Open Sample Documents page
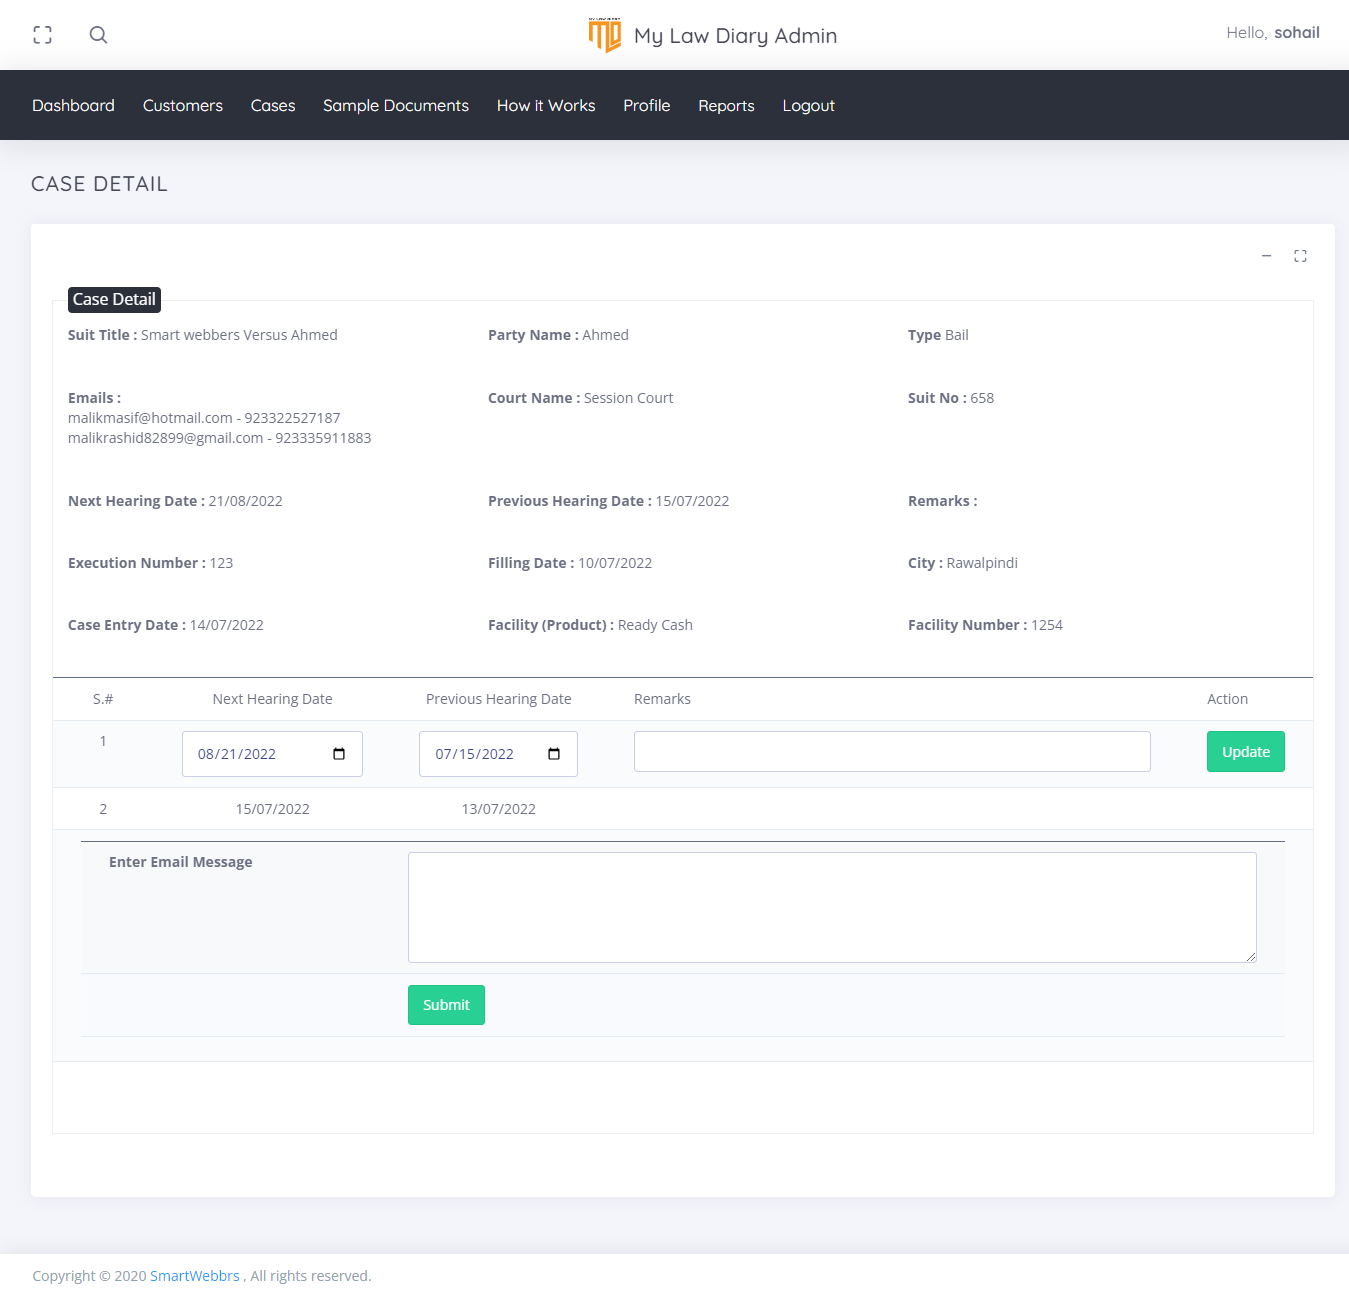Screen dimensions: 1349x1297 (395, 105)
